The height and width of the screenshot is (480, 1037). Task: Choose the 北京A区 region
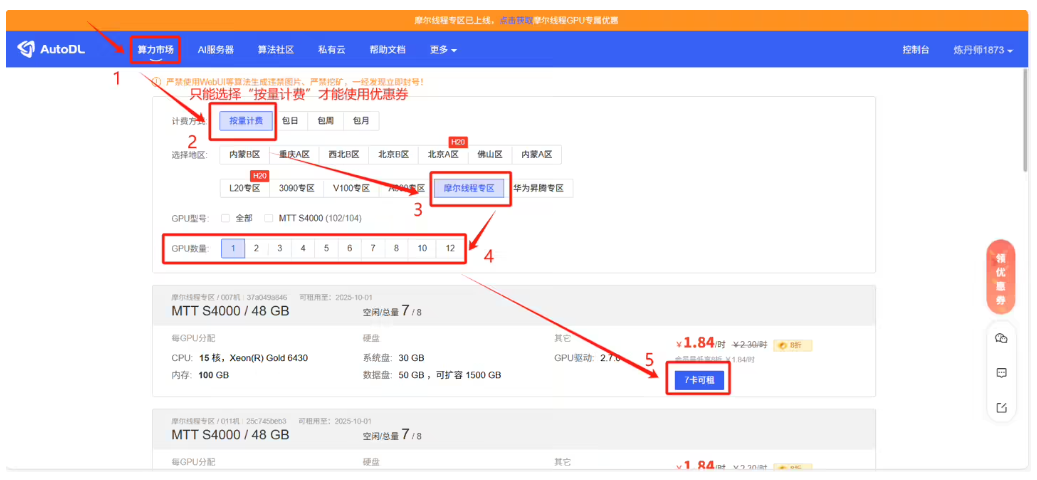point(443,155)
